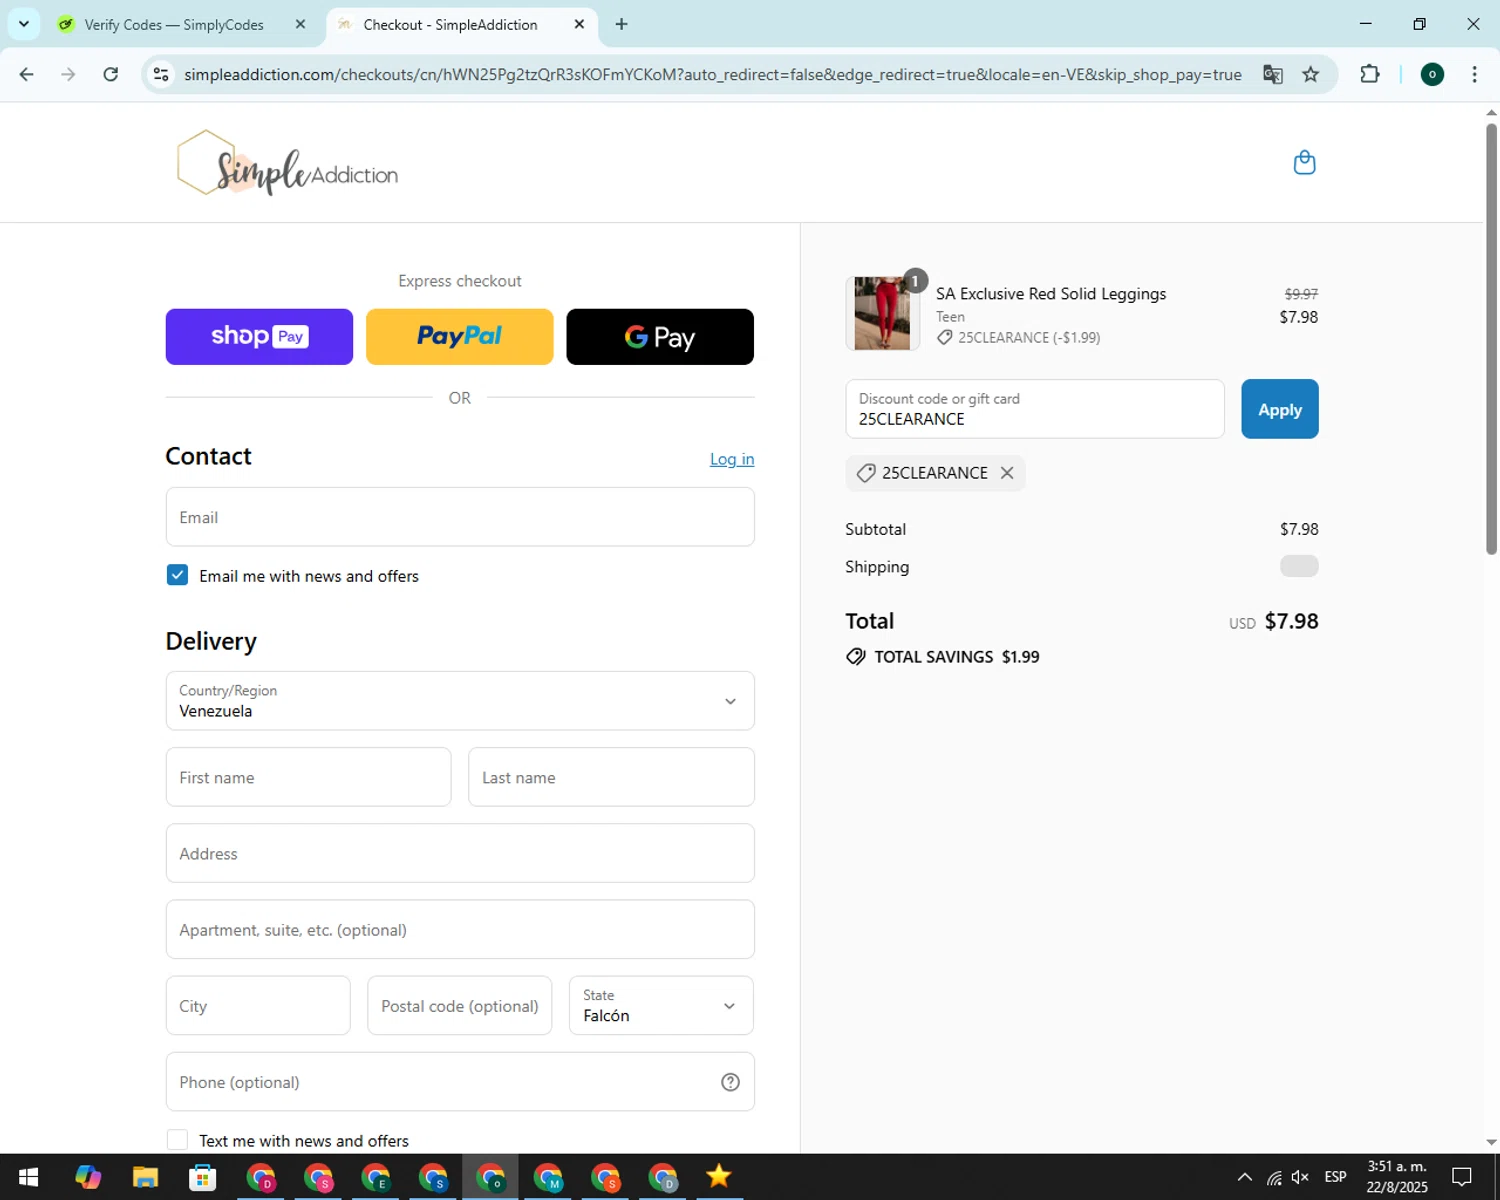Open the shopping bag cart icon
Viewport: 1500px width, 1200px height.
[x=1304, y=162]
